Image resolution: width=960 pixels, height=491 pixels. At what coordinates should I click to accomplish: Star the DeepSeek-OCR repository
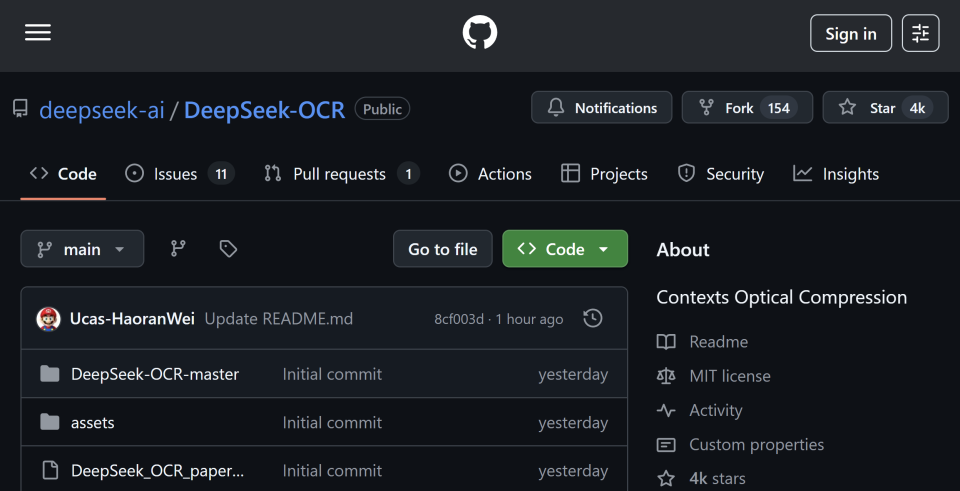coord(884,108)
